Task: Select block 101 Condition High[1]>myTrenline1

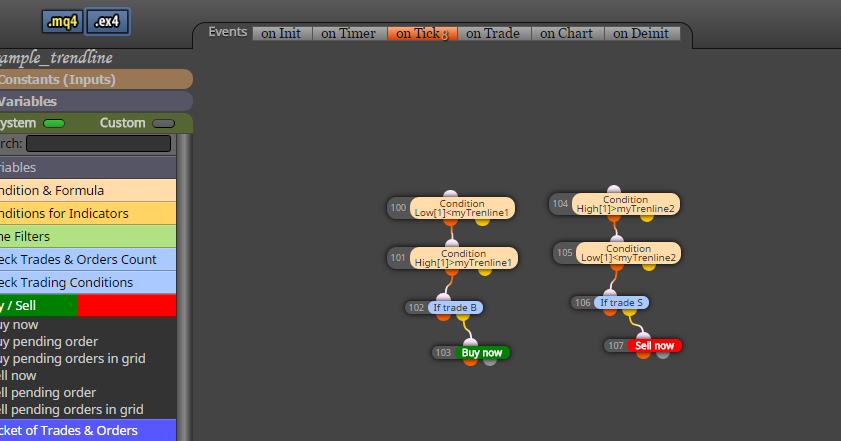Action: 464,258
